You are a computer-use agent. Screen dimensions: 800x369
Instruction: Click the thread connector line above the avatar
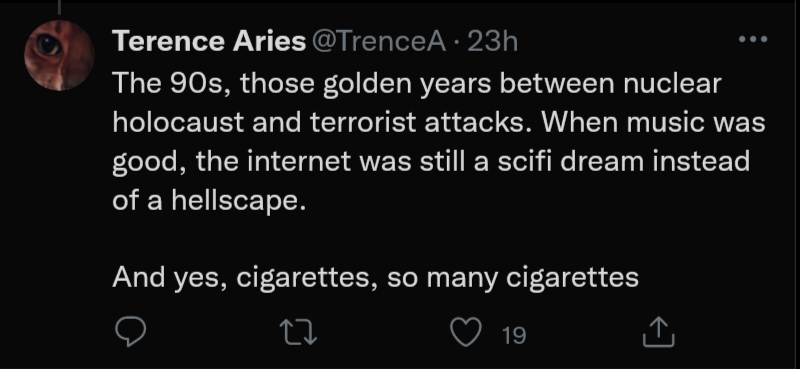pos(59,7)
